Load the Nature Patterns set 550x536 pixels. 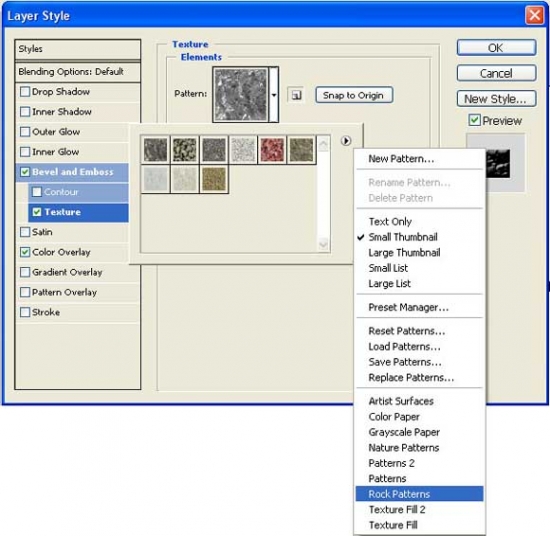point(420,448)
